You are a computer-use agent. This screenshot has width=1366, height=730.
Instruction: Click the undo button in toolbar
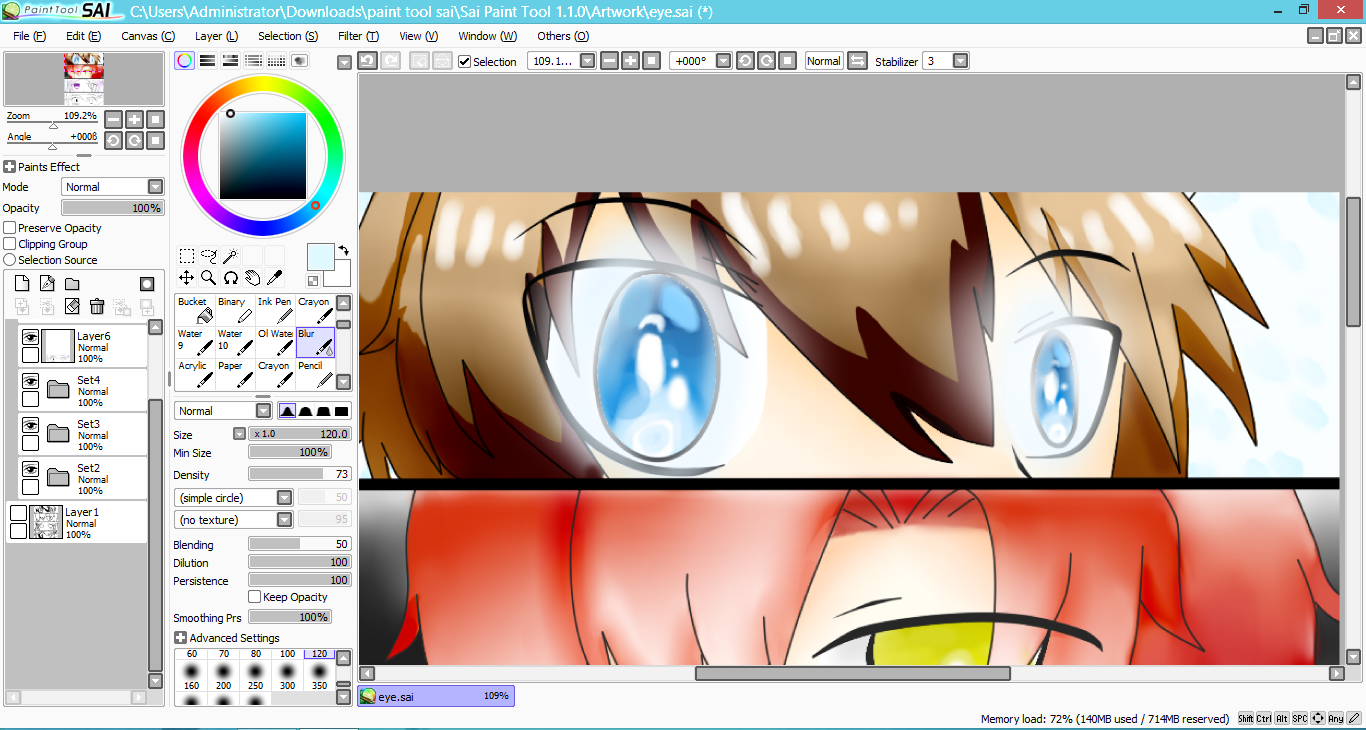[x=367, y=61]
